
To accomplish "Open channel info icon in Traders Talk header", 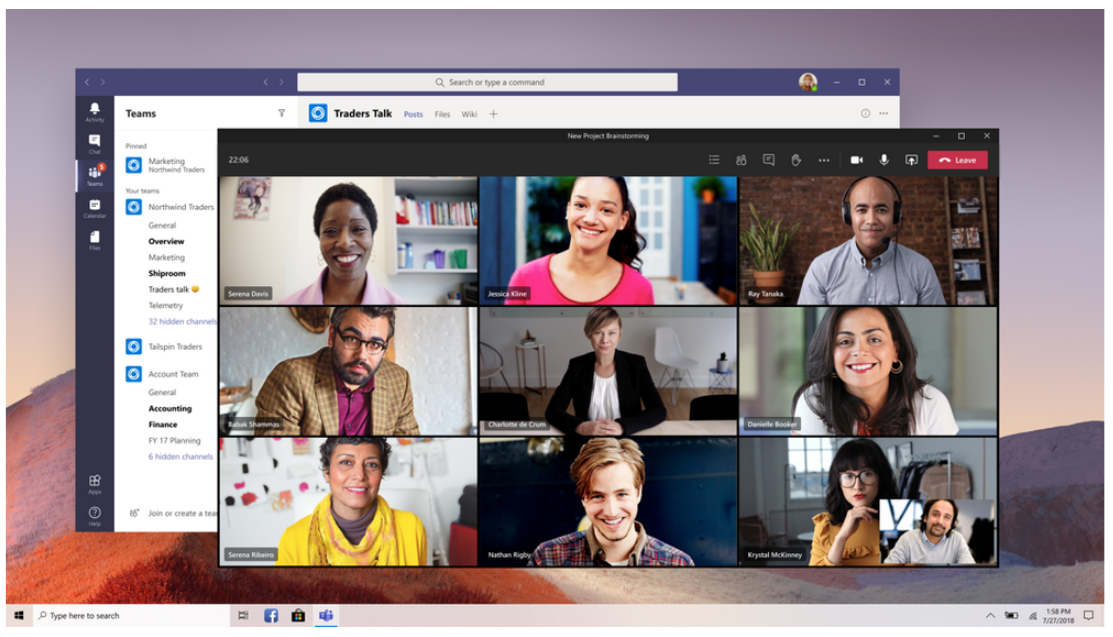I will (x=865, y=114).
